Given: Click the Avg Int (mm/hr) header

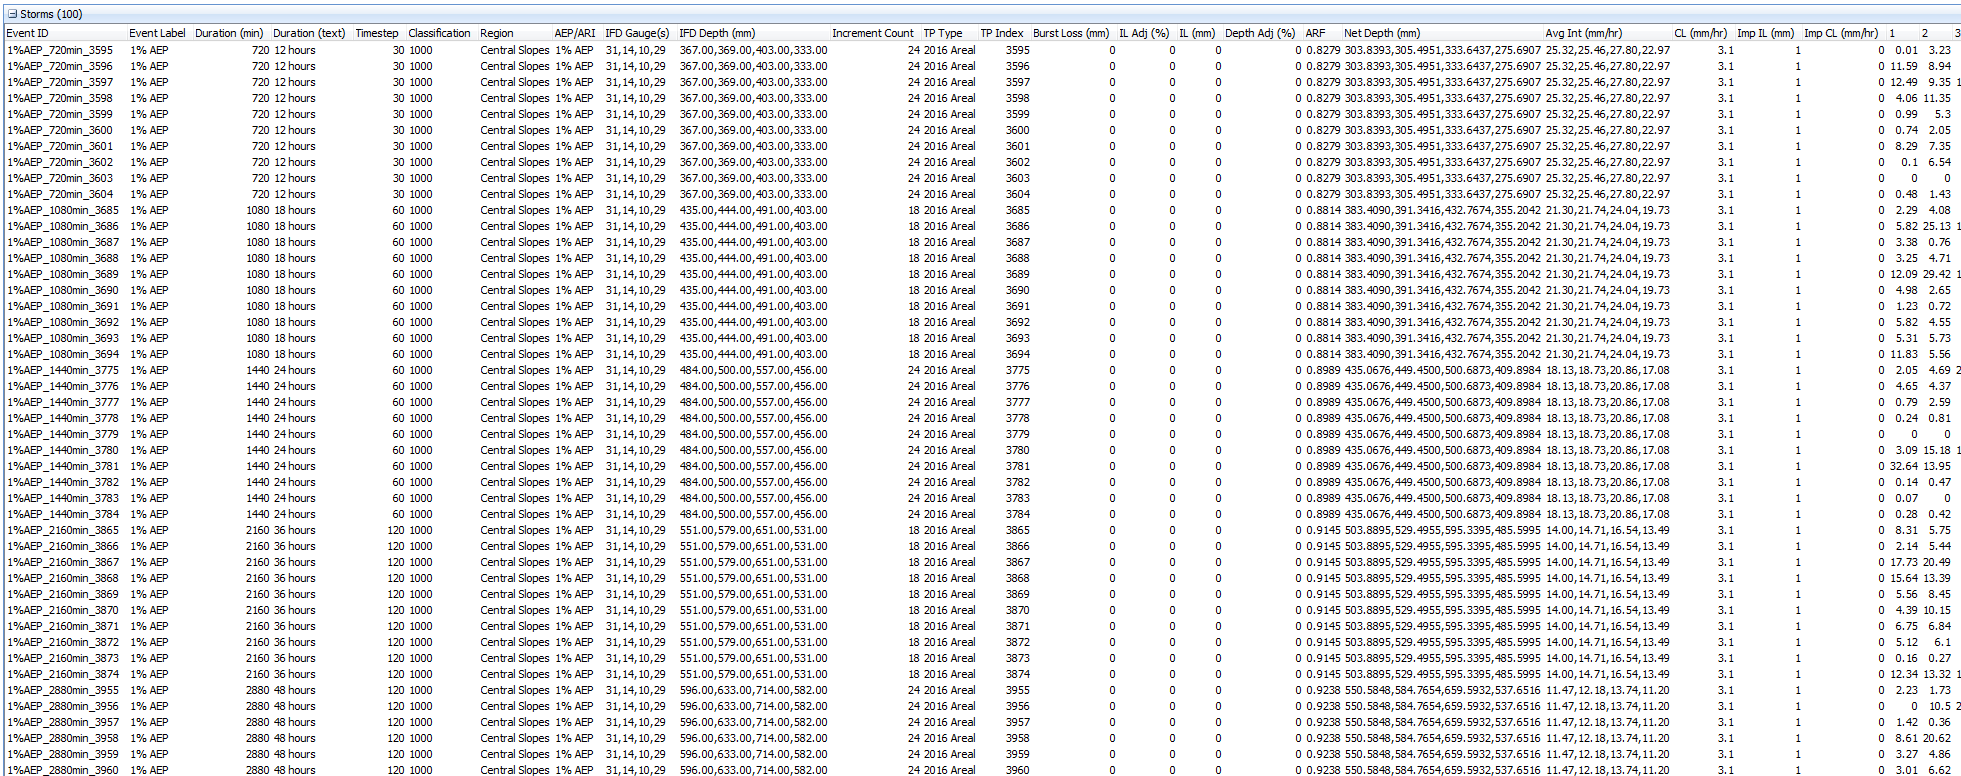Looking at the screenshot, I should point(1583,33).
